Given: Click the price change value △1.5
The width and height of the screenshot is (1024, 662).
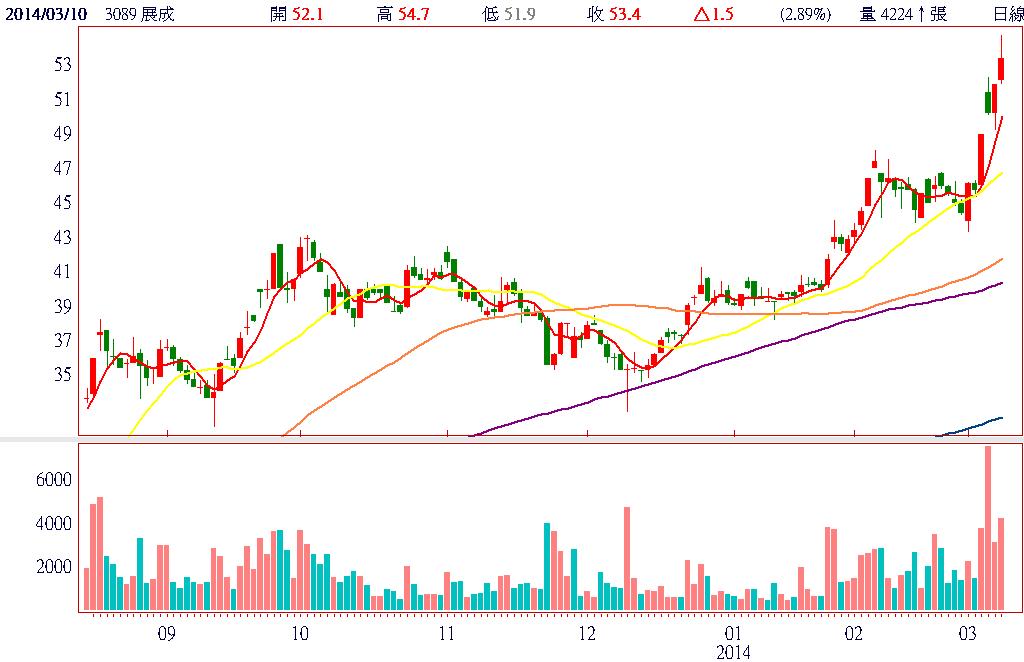Looking at the screenshot, I should click(x=714, y=14).
